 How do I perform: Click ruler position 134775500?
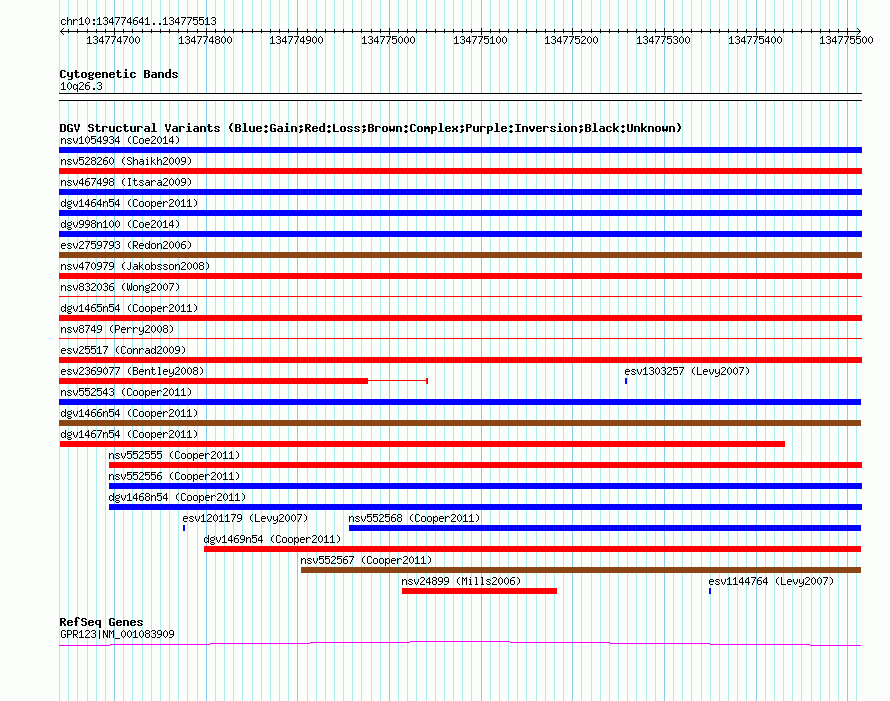coord(846,40)
